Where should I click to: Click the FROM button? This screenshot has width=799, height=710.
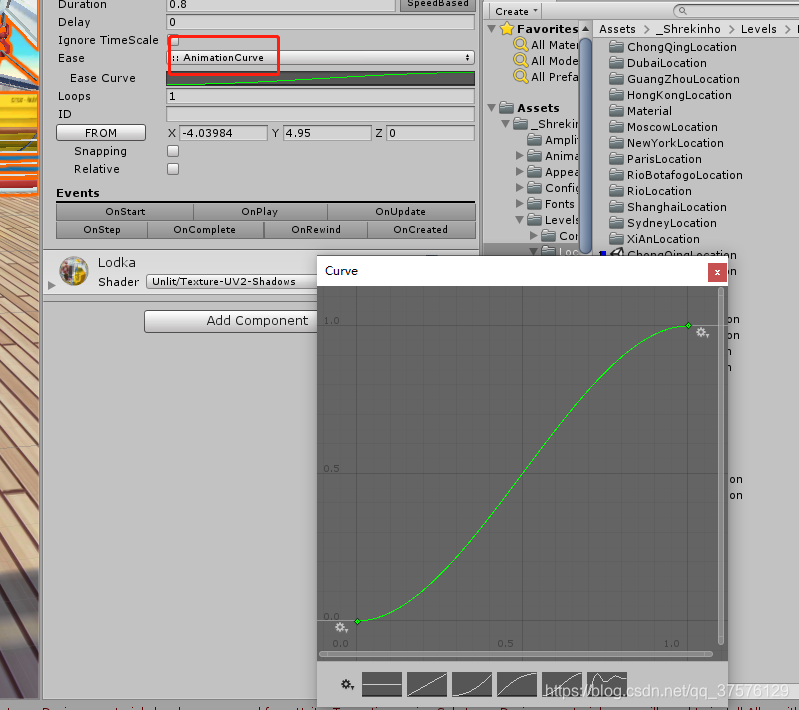point(101,133)
